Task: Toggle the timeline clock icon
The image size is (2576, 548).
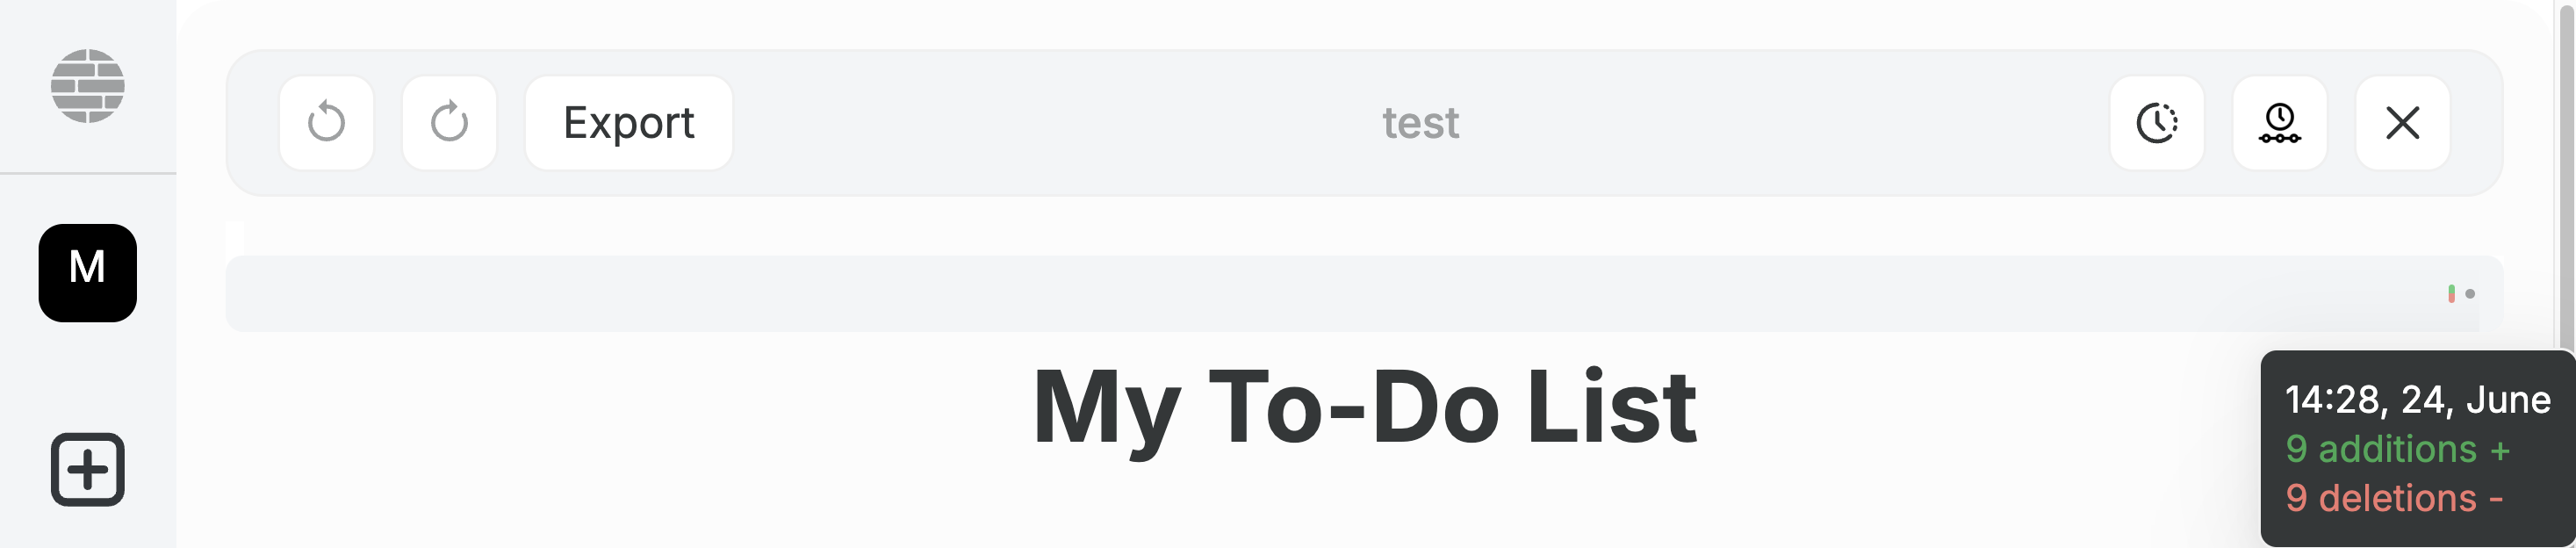Action: pyautogui.click(x=2279, y=123)
